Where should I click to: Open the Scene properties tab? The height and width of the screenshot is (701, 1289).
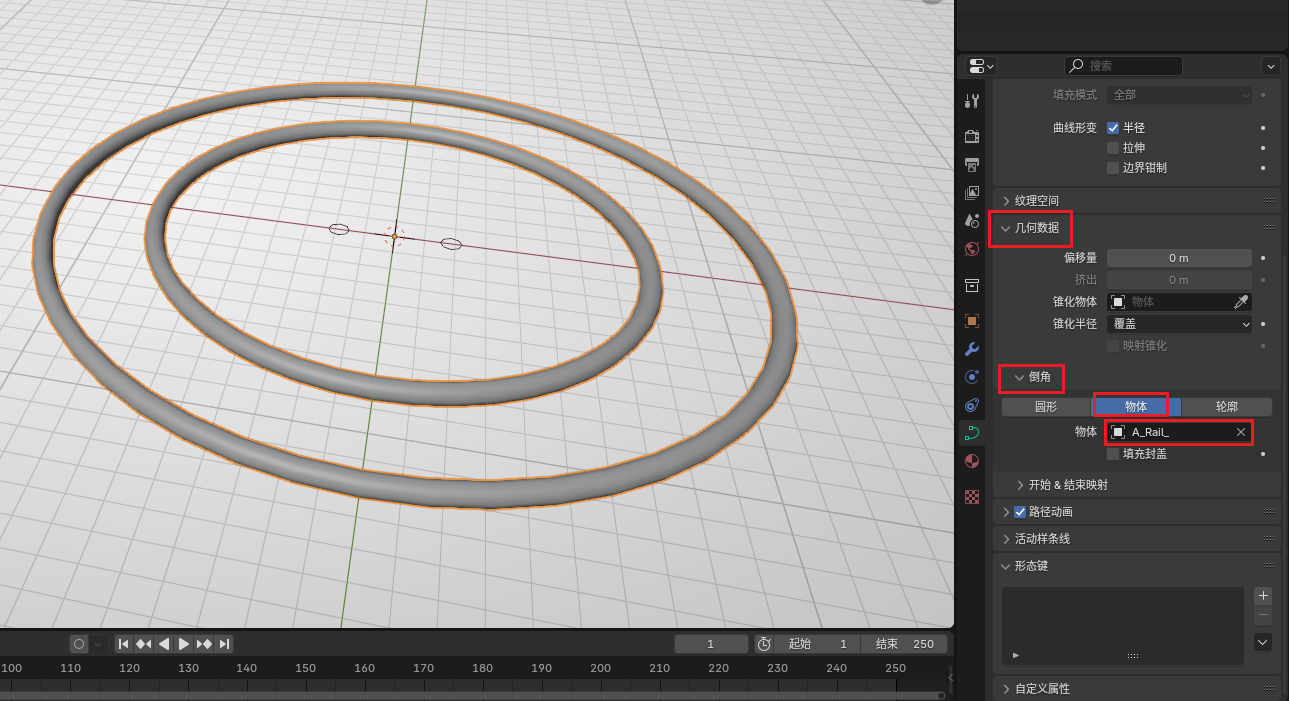pyautogui.click(x=971, y=220)
